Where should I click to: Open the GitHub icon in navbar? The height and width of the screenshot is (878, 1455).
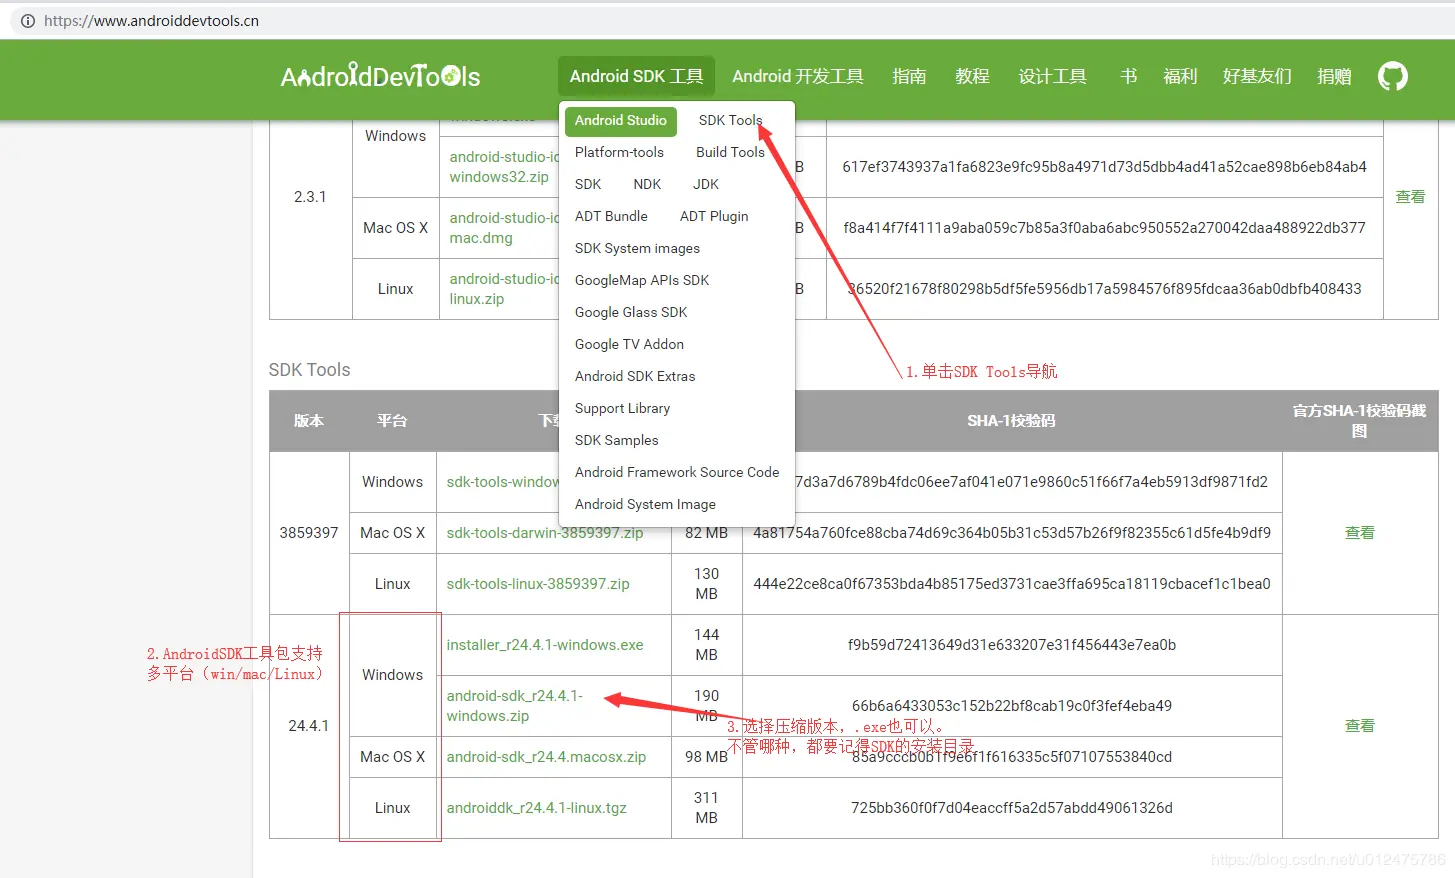coord(1392,76)
